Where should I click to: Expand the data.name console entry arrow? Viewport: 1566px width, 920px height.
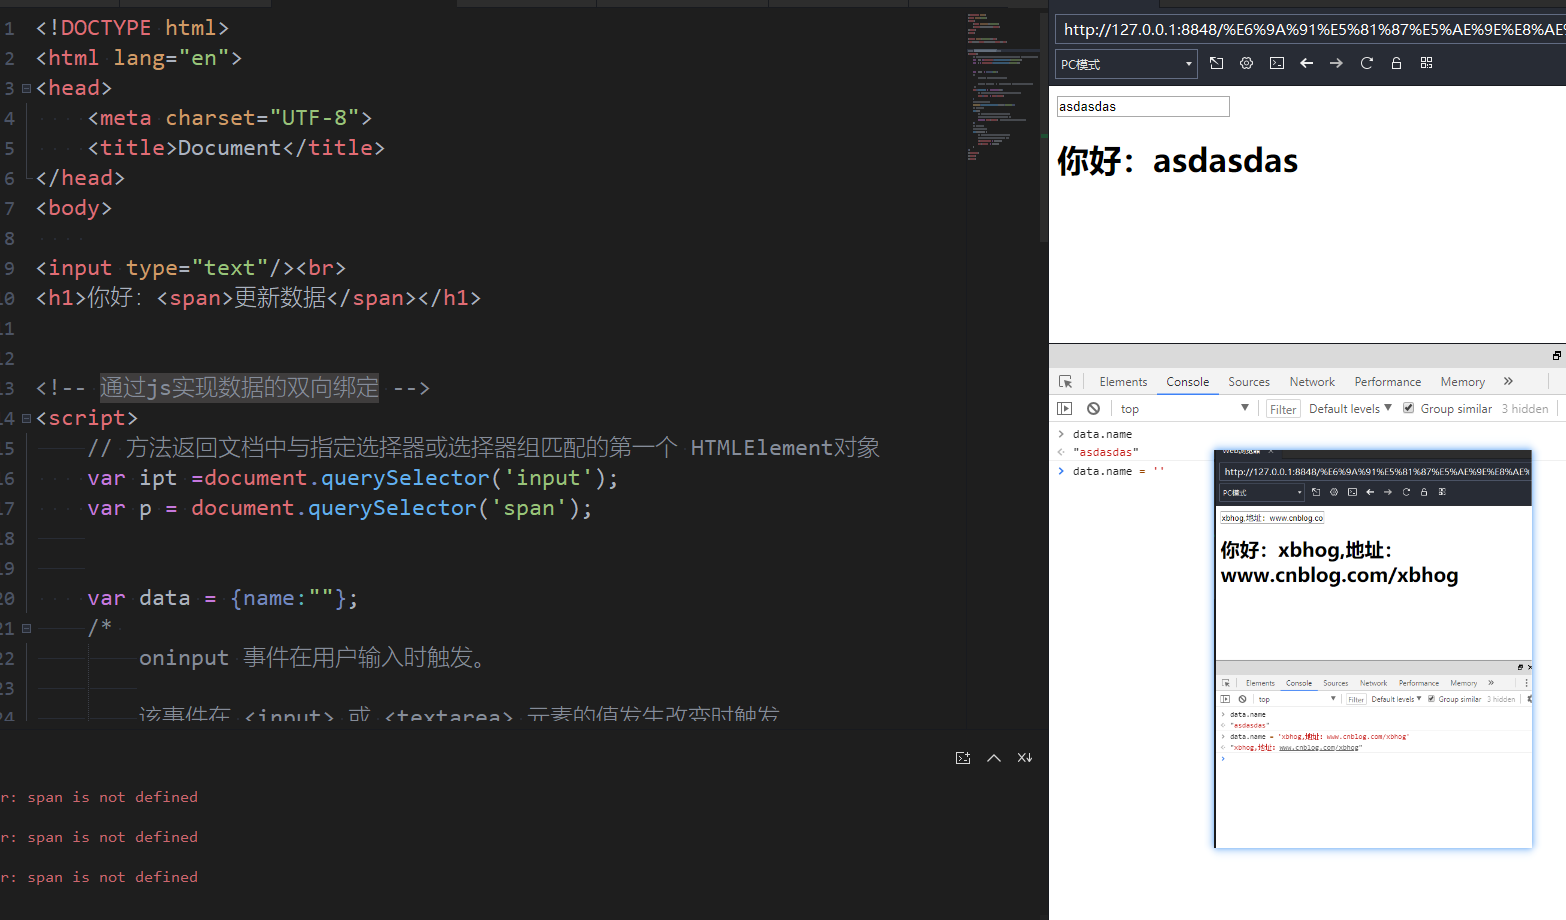tap(1061, 434)
